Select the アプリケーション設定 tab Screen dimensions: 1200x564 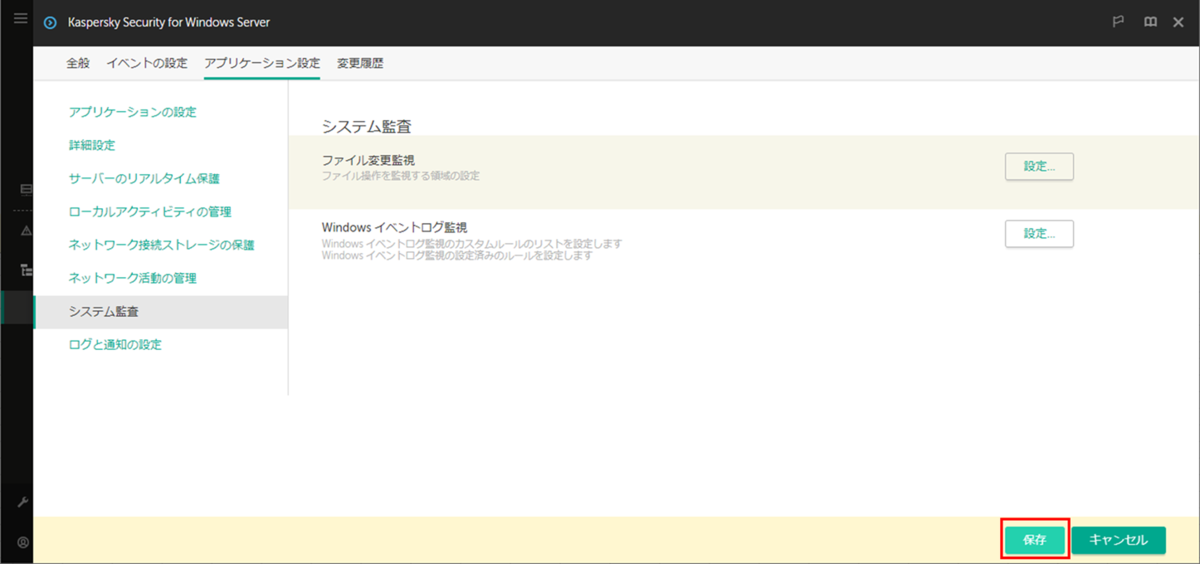(x=262, y=63)
